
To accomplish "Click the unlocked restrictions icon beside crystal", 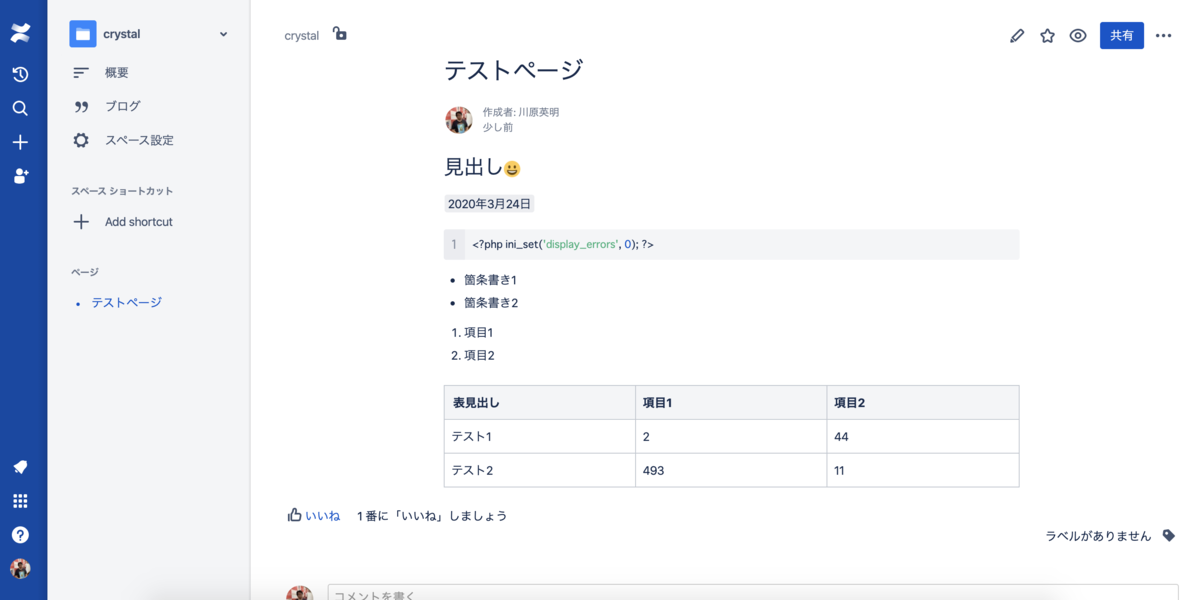I will (x=340, y=34).
